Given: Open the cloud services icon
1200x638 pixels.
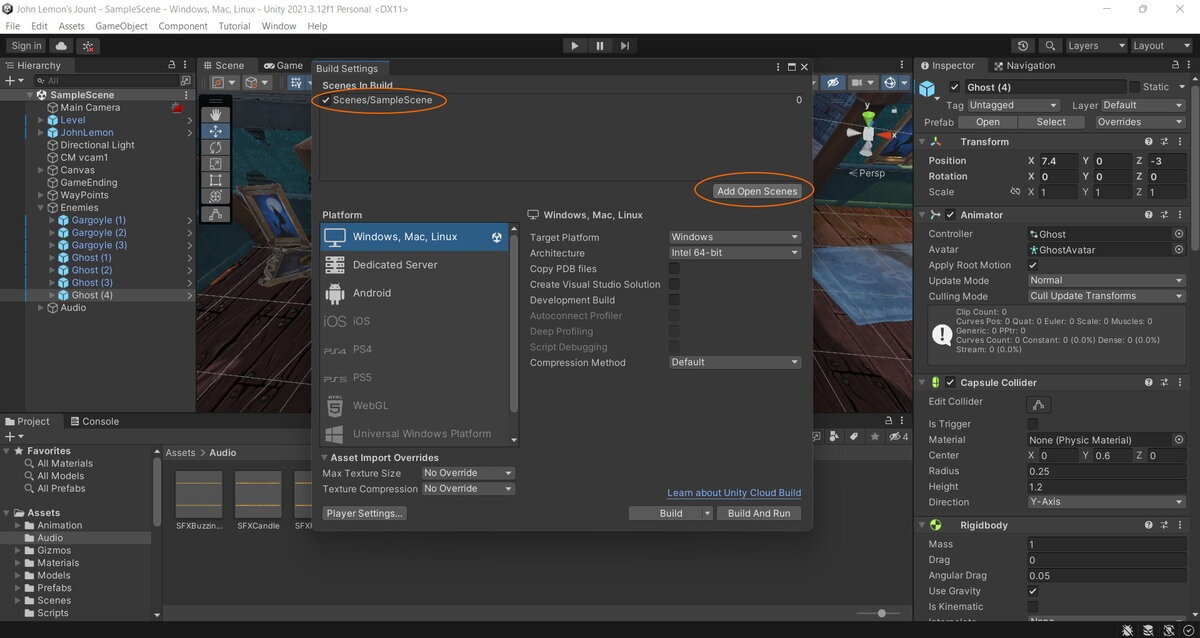Looking at the screenshot, I should [x=62, y=46].
